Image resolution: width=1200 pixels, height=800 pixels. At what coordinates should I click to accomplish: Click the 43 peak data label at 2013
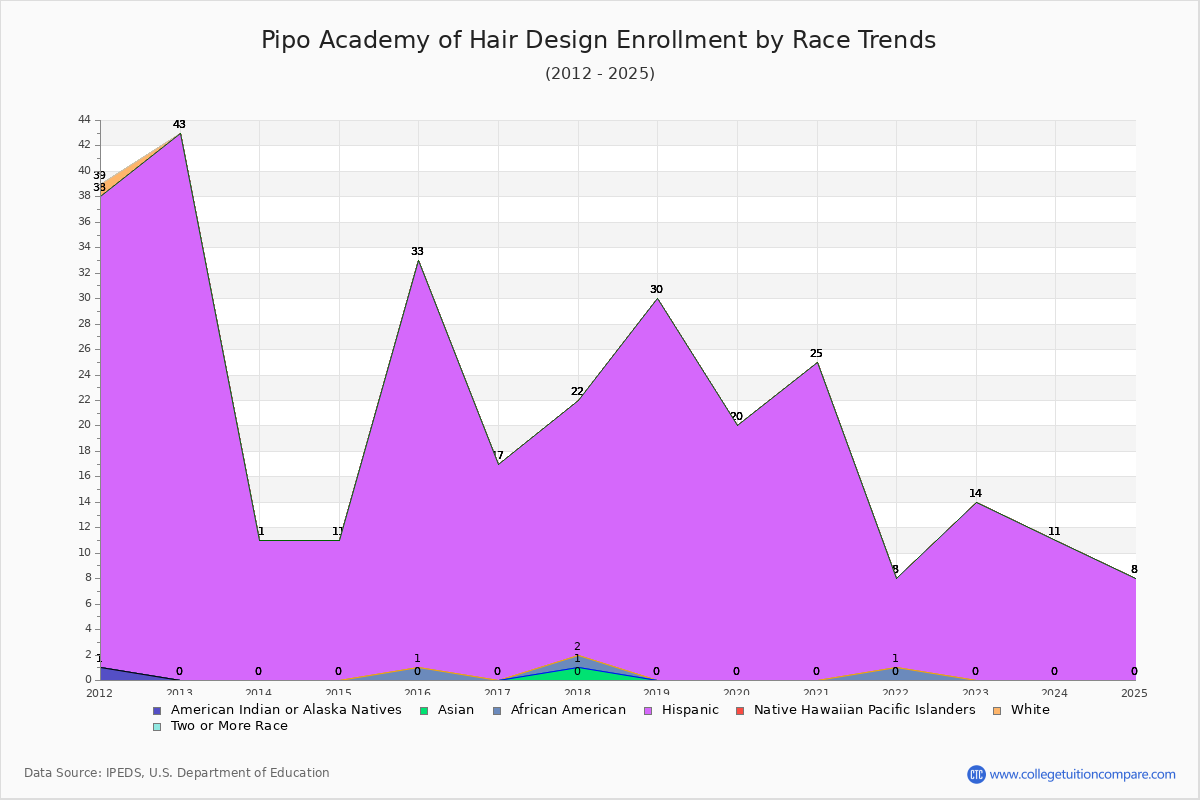[179, 125]
